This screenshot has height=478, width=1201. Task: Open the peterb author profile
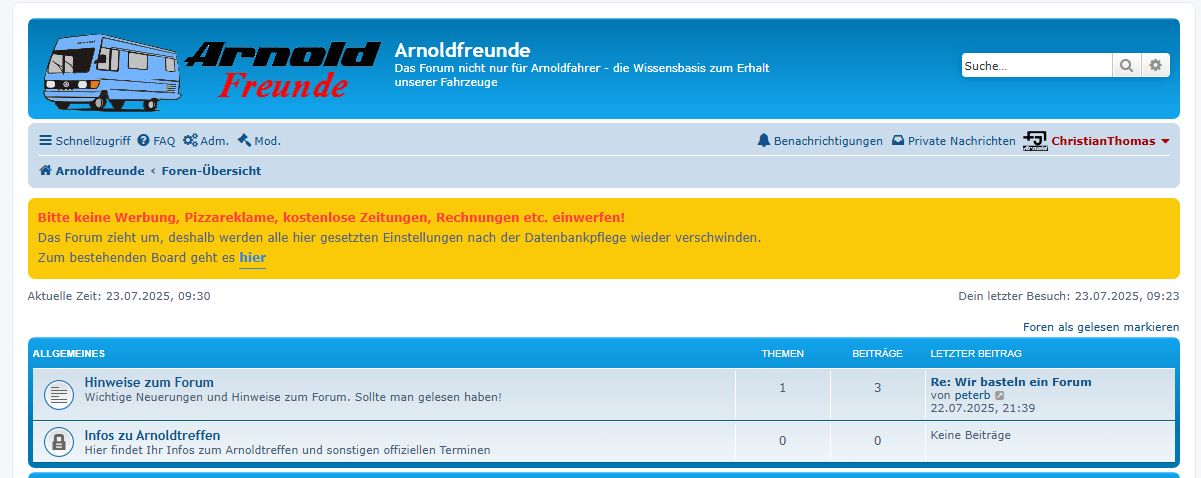click(x=973, y=395)
